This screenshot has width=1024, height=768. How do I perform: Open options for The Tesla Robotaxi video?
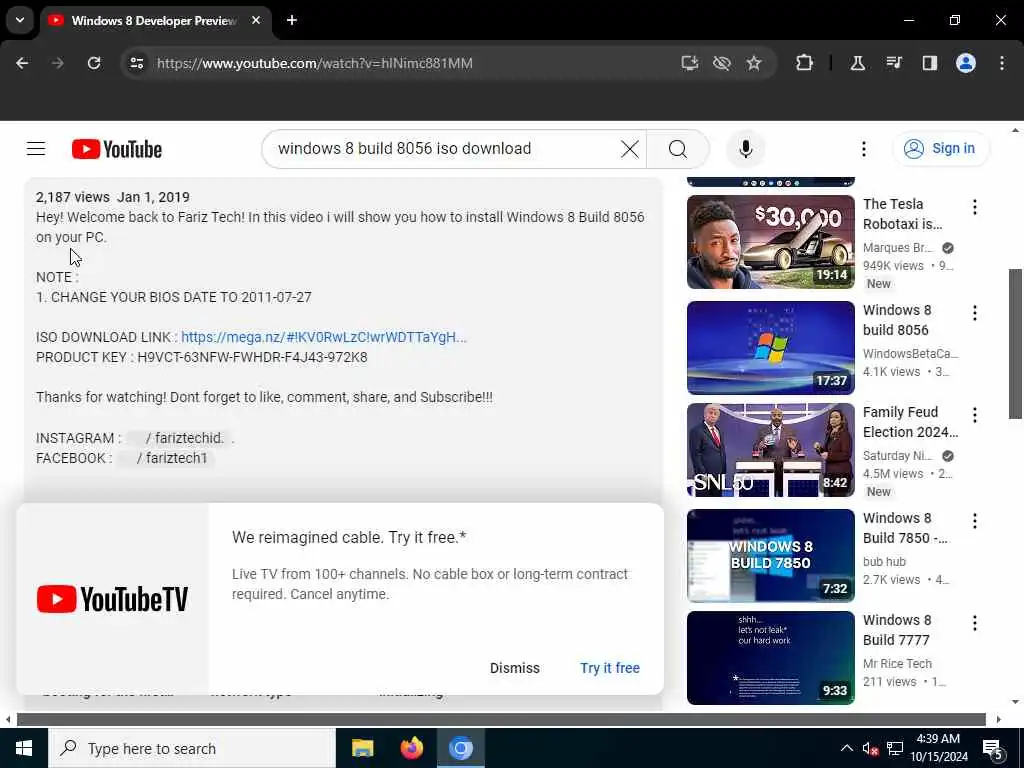[x=974, y=207]
